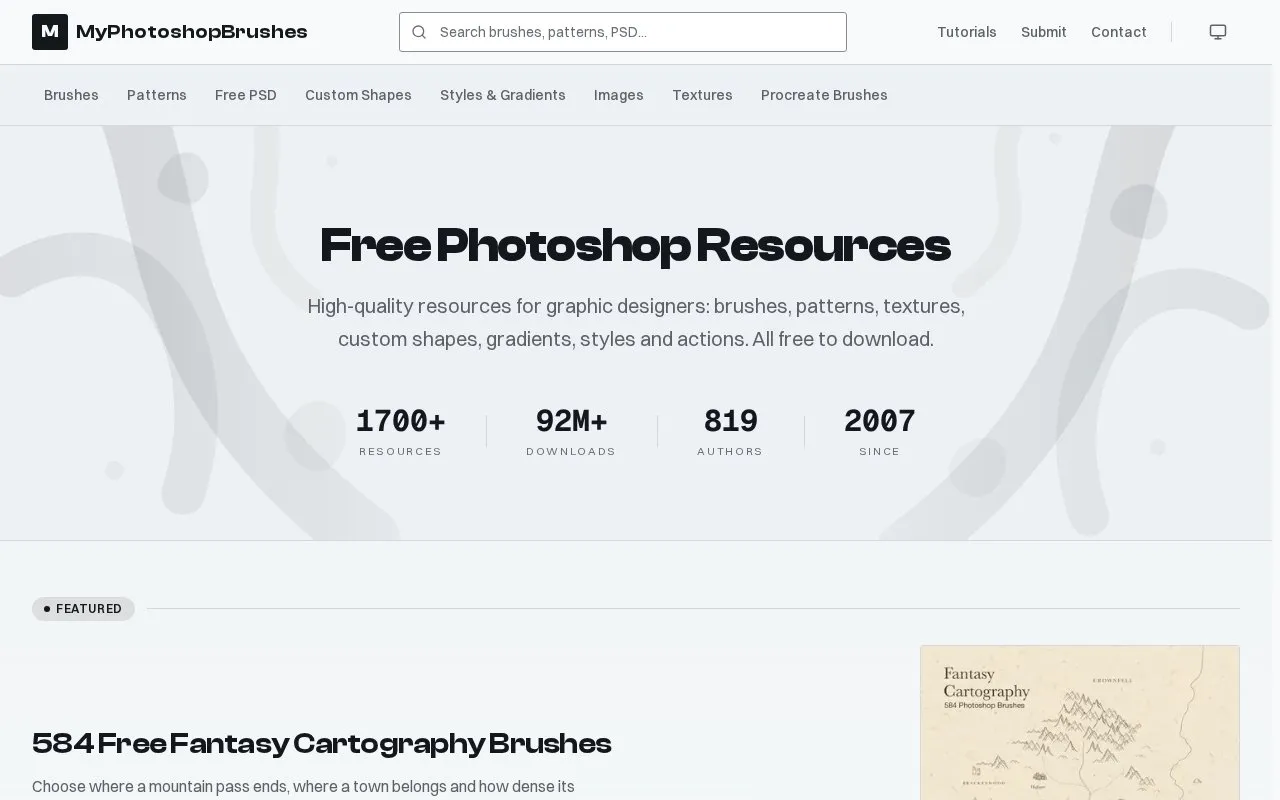Click the 92M+ downloads stat
Viewport: 1280px width, 800px height.
point(571,432)
